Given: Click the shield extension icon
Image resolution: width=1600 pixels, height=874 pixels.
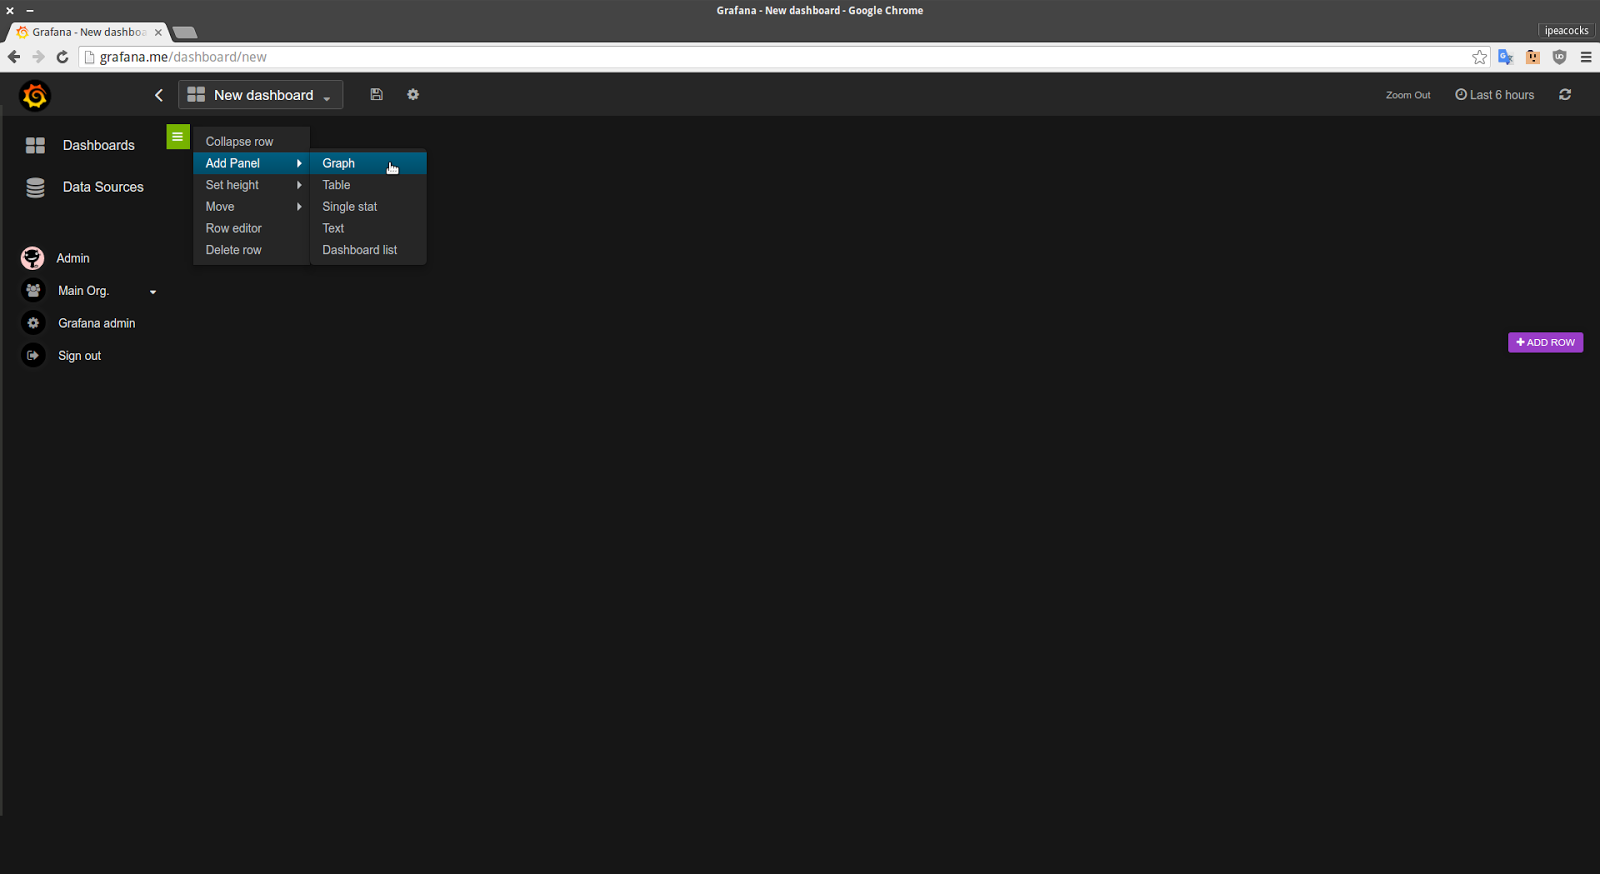Looking at the screenshot, I should point(1559,57).
